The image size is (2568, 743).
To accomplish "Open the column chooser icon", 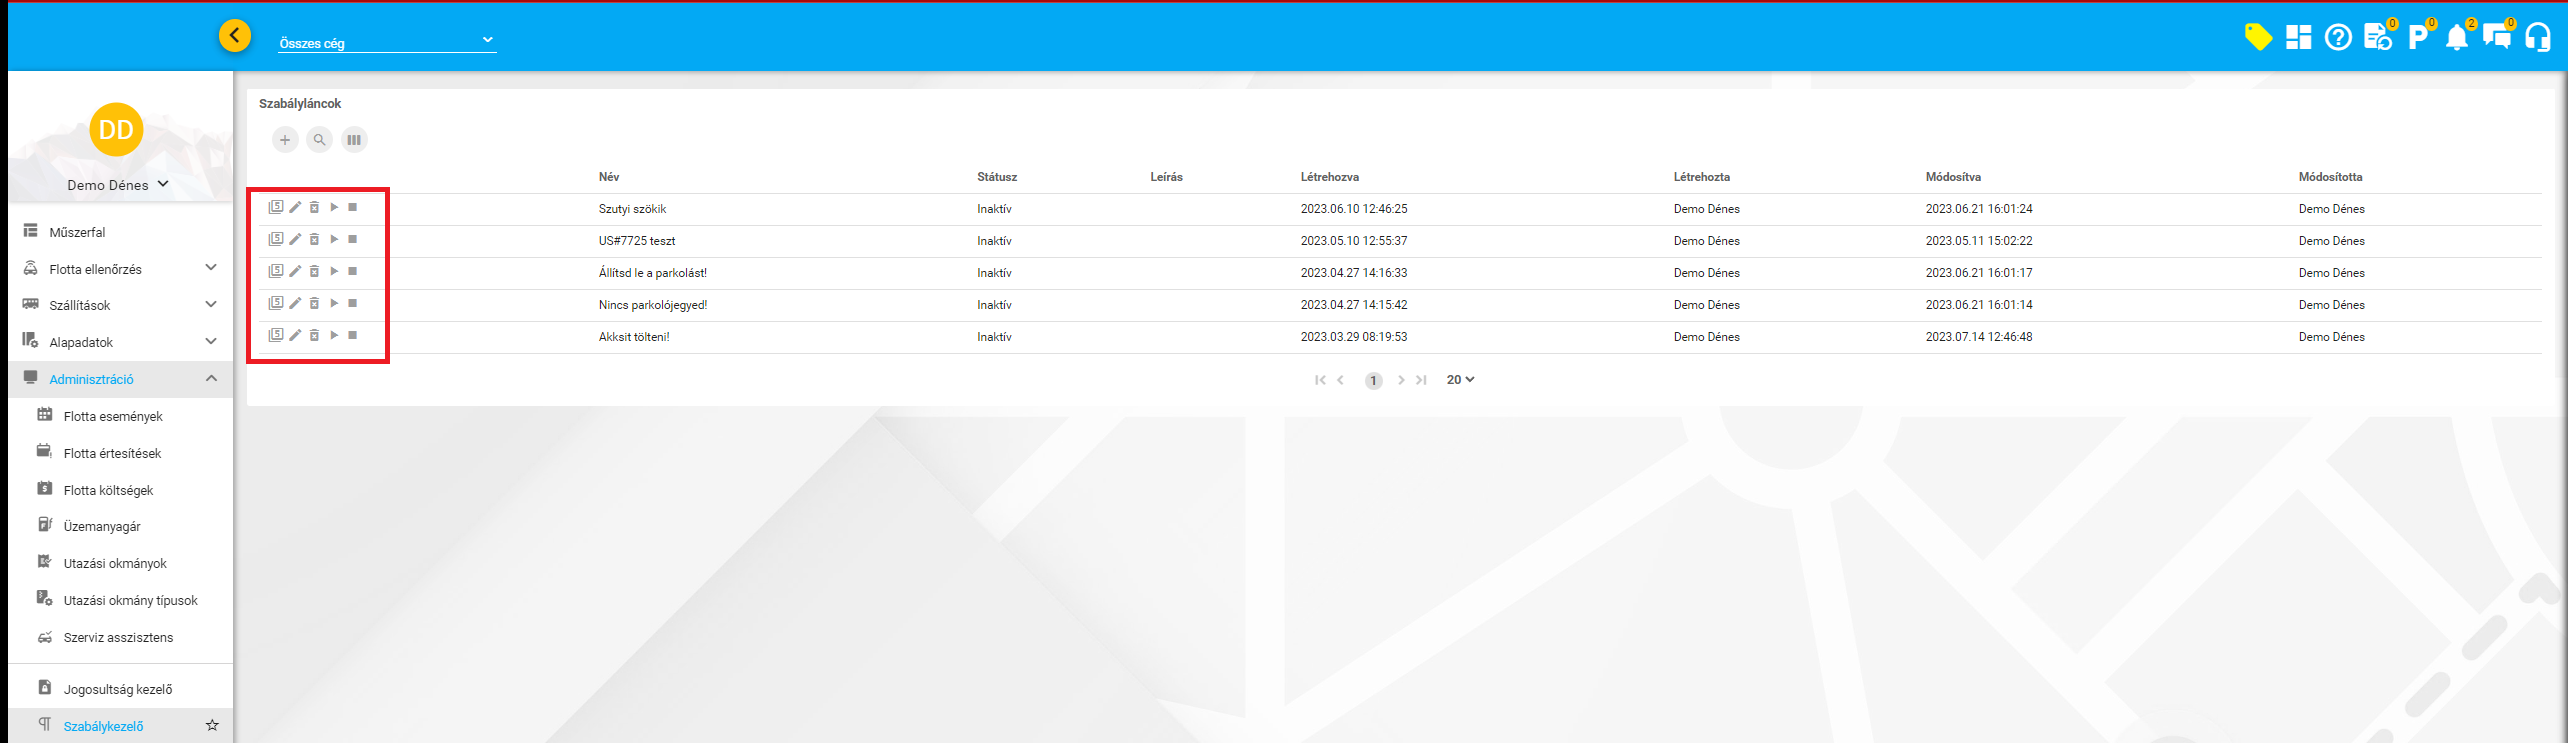I will tap(354, 140).
